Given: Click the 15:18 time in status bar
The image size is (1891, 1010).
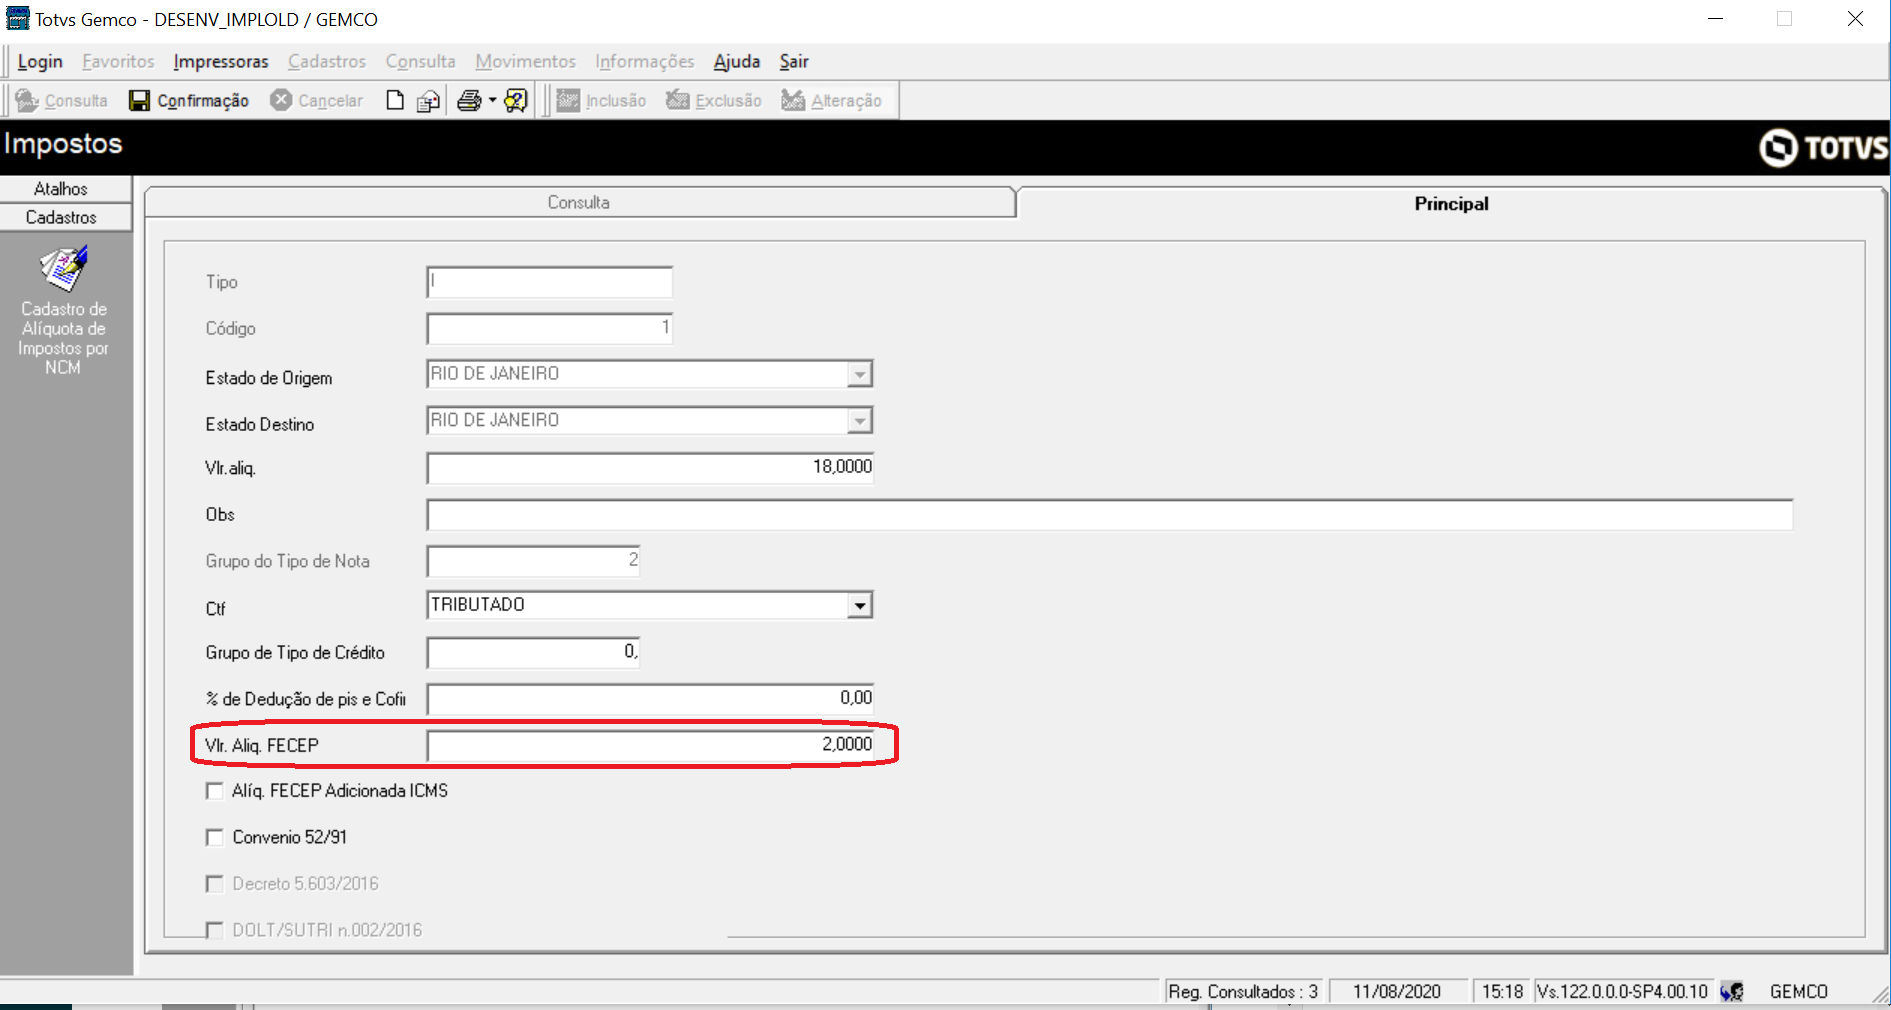Looking at the screenshot, I should tap(1502, 992).
